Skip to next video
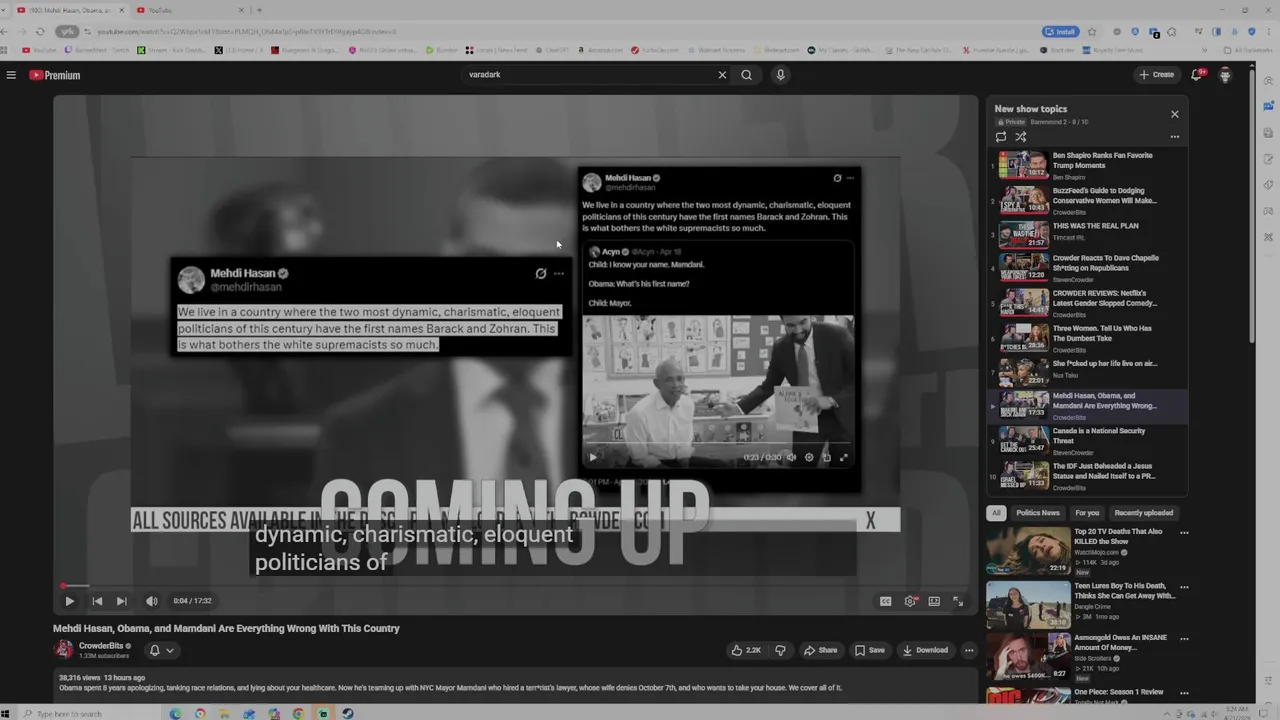The height and width of the screenshot is (720, 1280). coord(121,601)
